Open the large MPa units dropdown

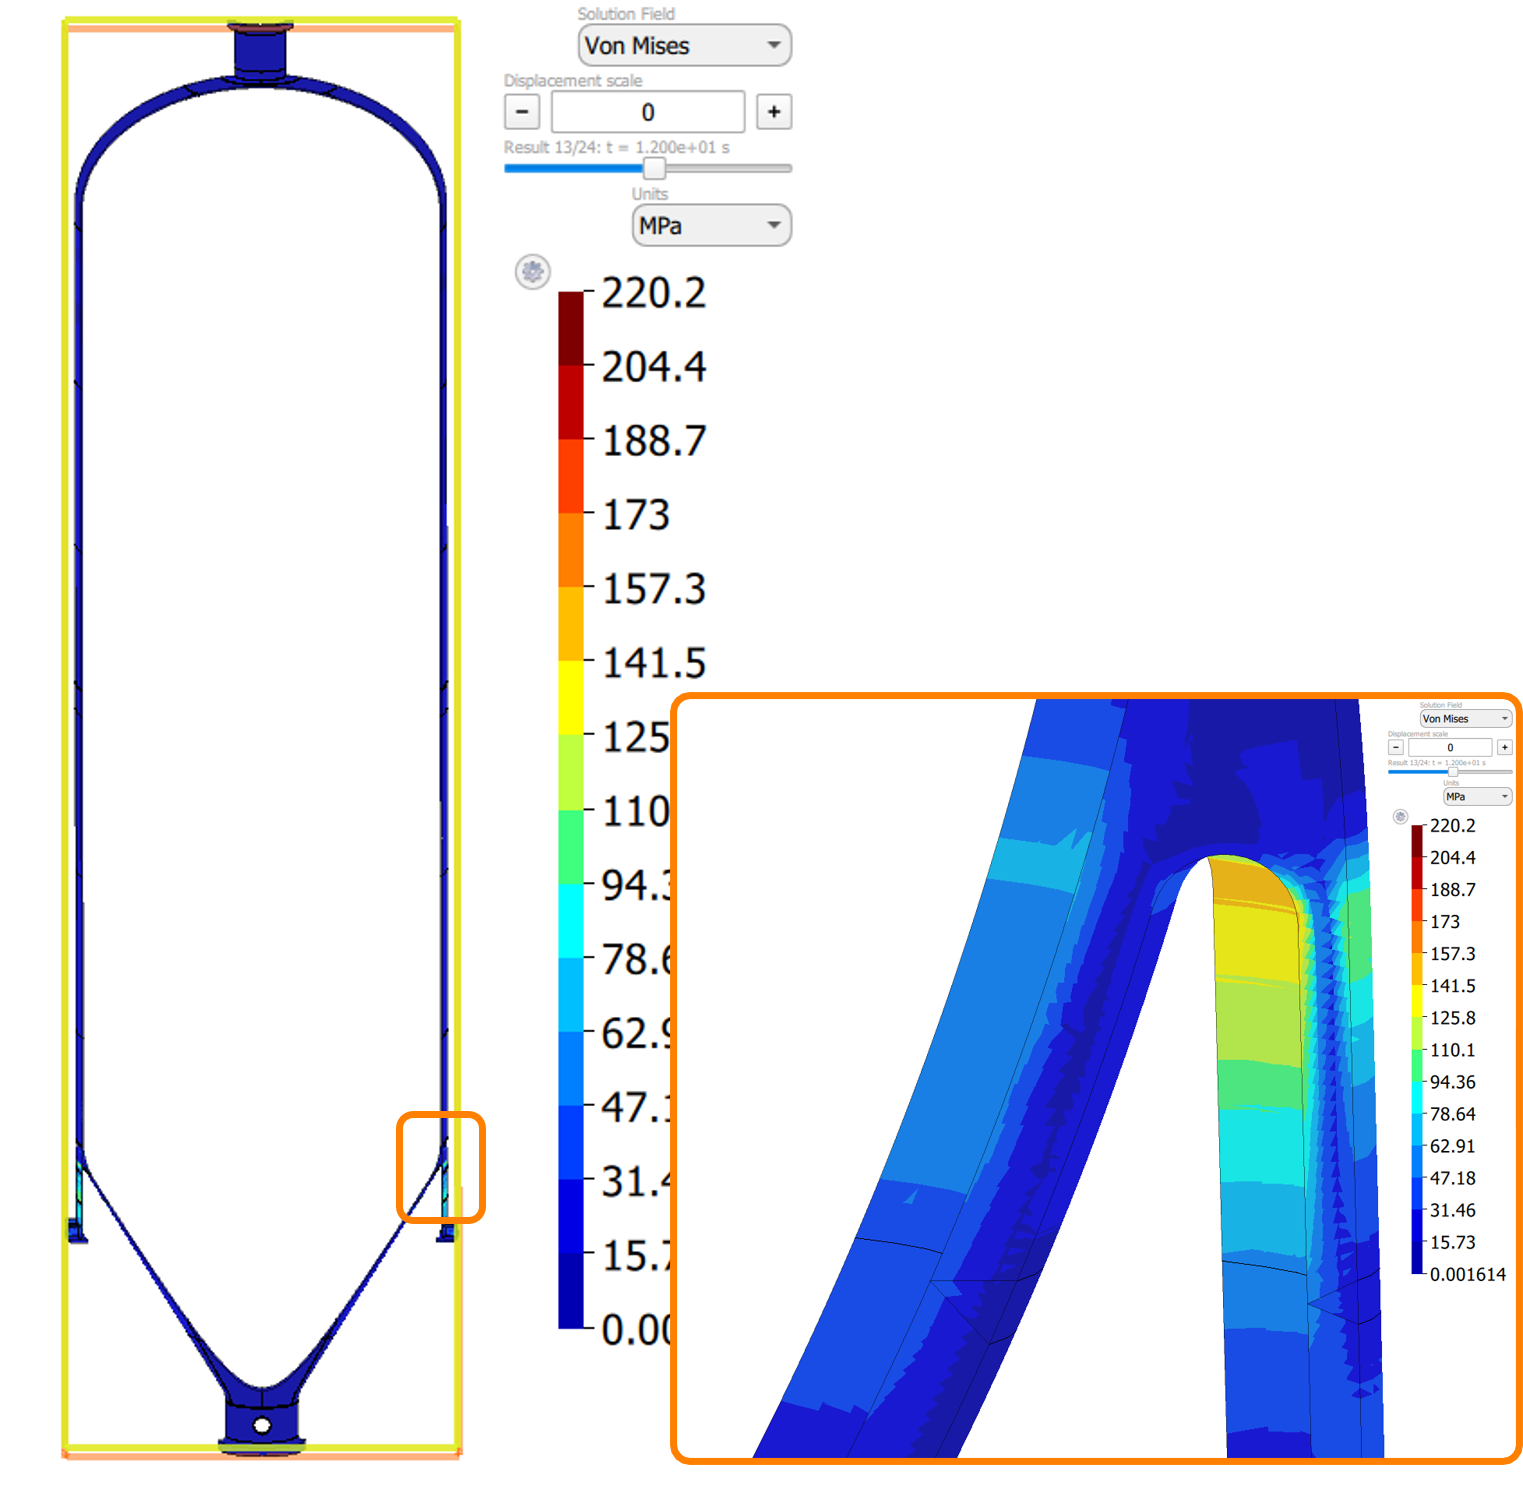click(x=711, y=226)
